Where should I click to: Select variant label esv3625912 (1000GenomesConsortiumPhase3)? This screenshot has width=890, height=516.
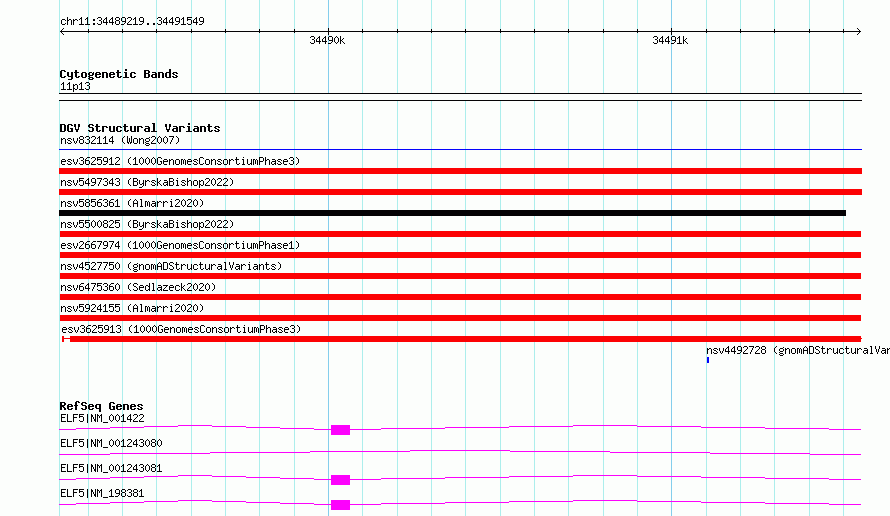[180, 161]
